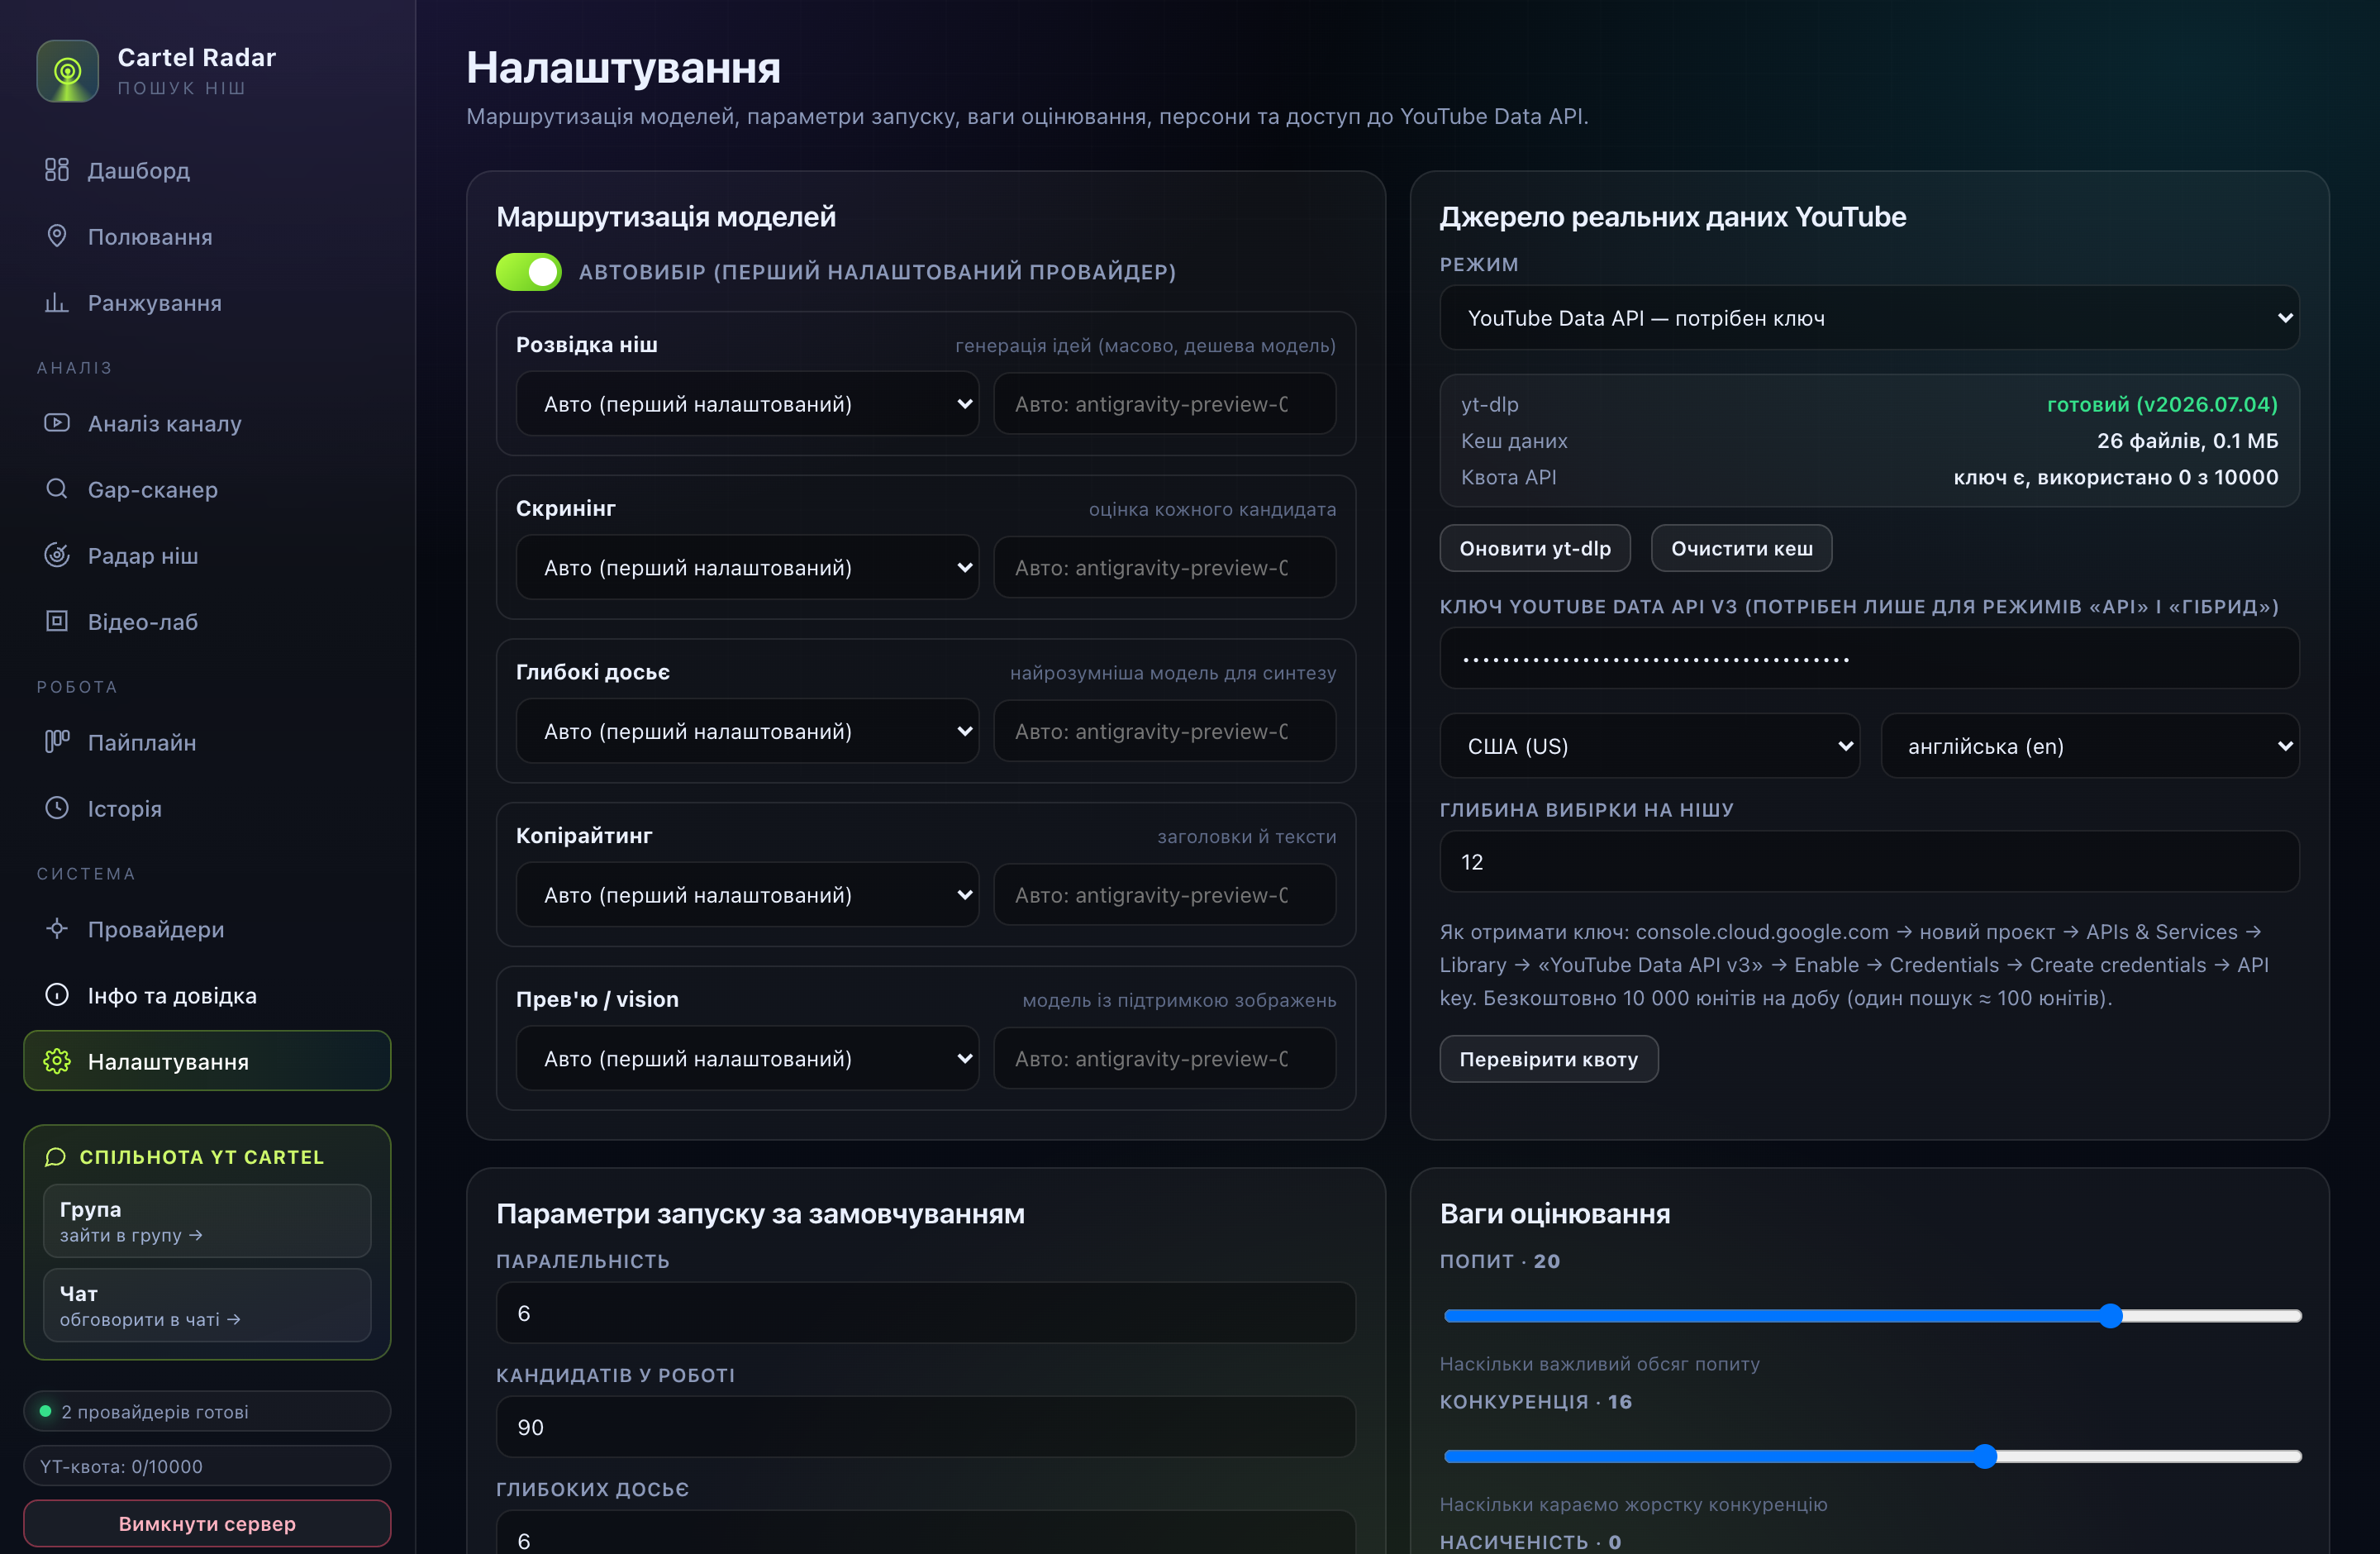Focus the Паралельність input field
Viewport: 2380px width, 1554px height.
coord(925,1313)
